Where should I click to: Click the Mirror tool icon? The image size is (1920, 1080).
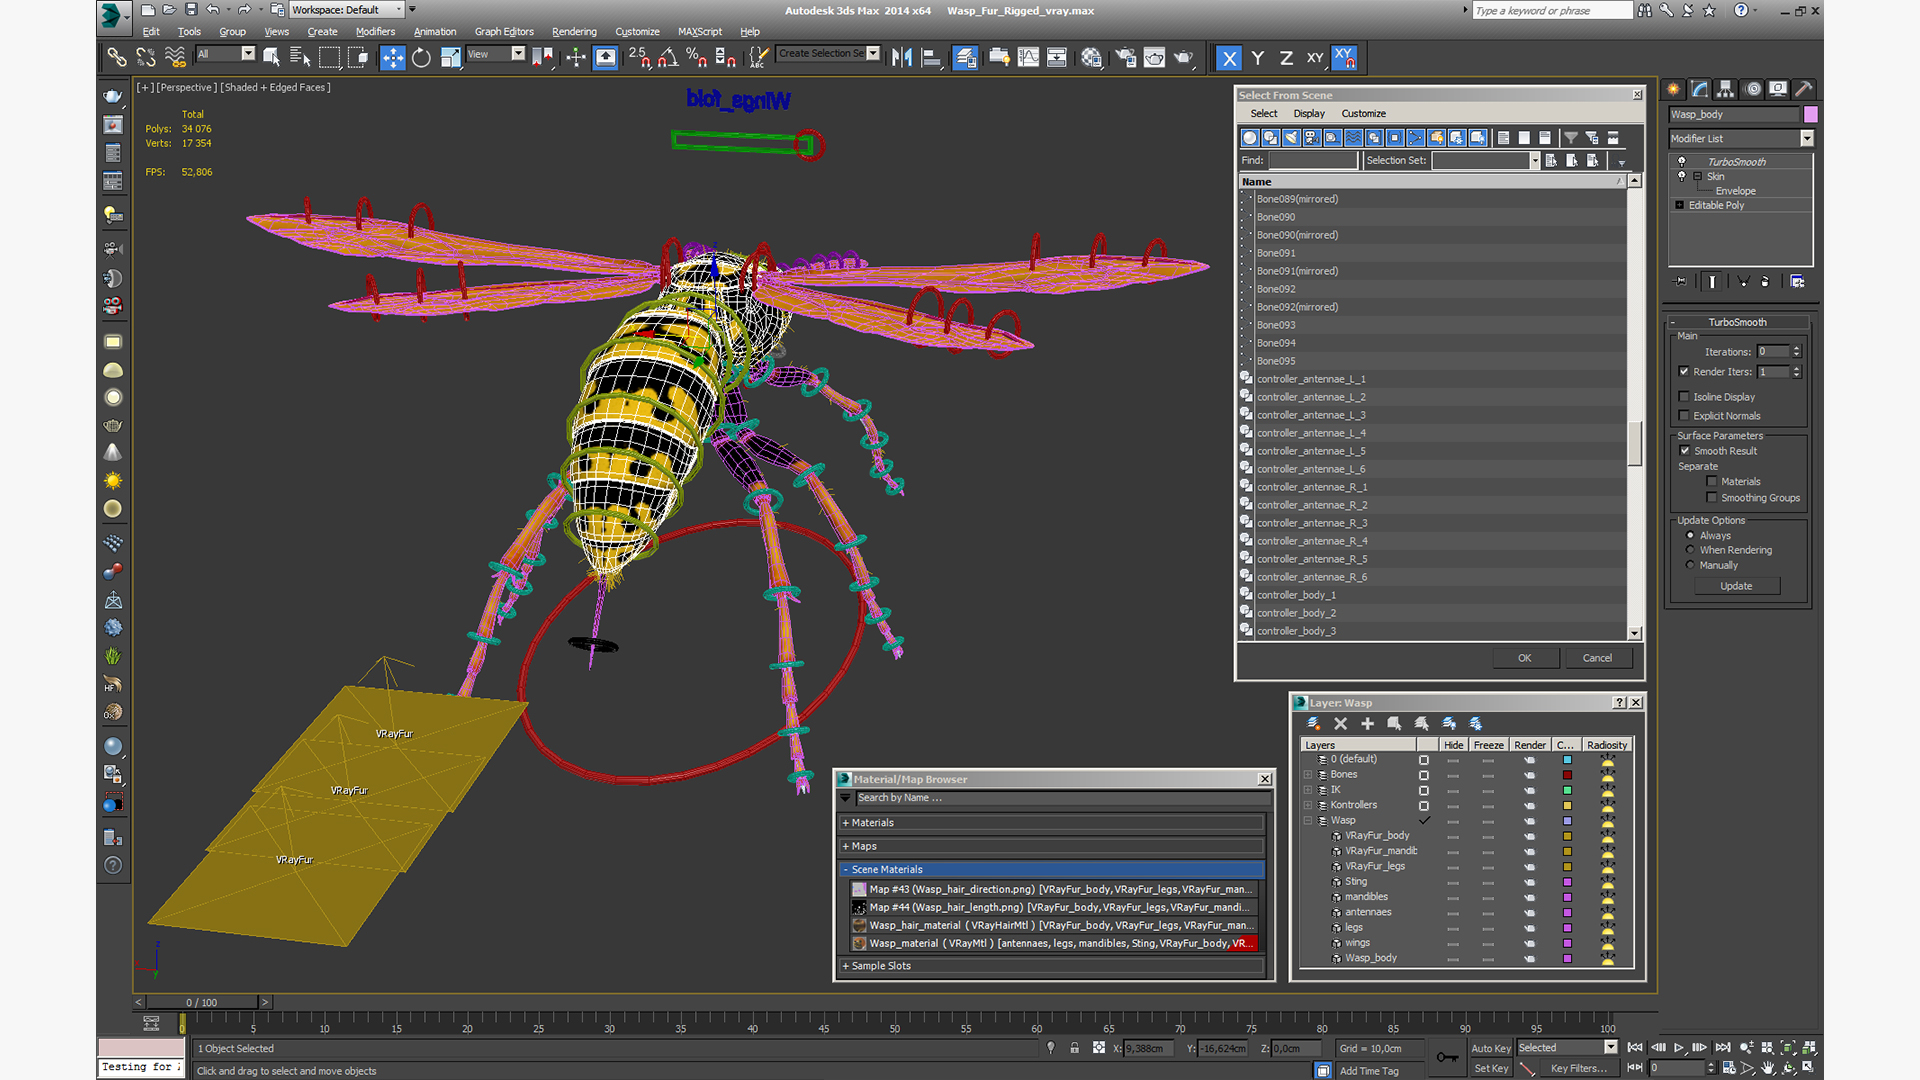coord(902,57)
